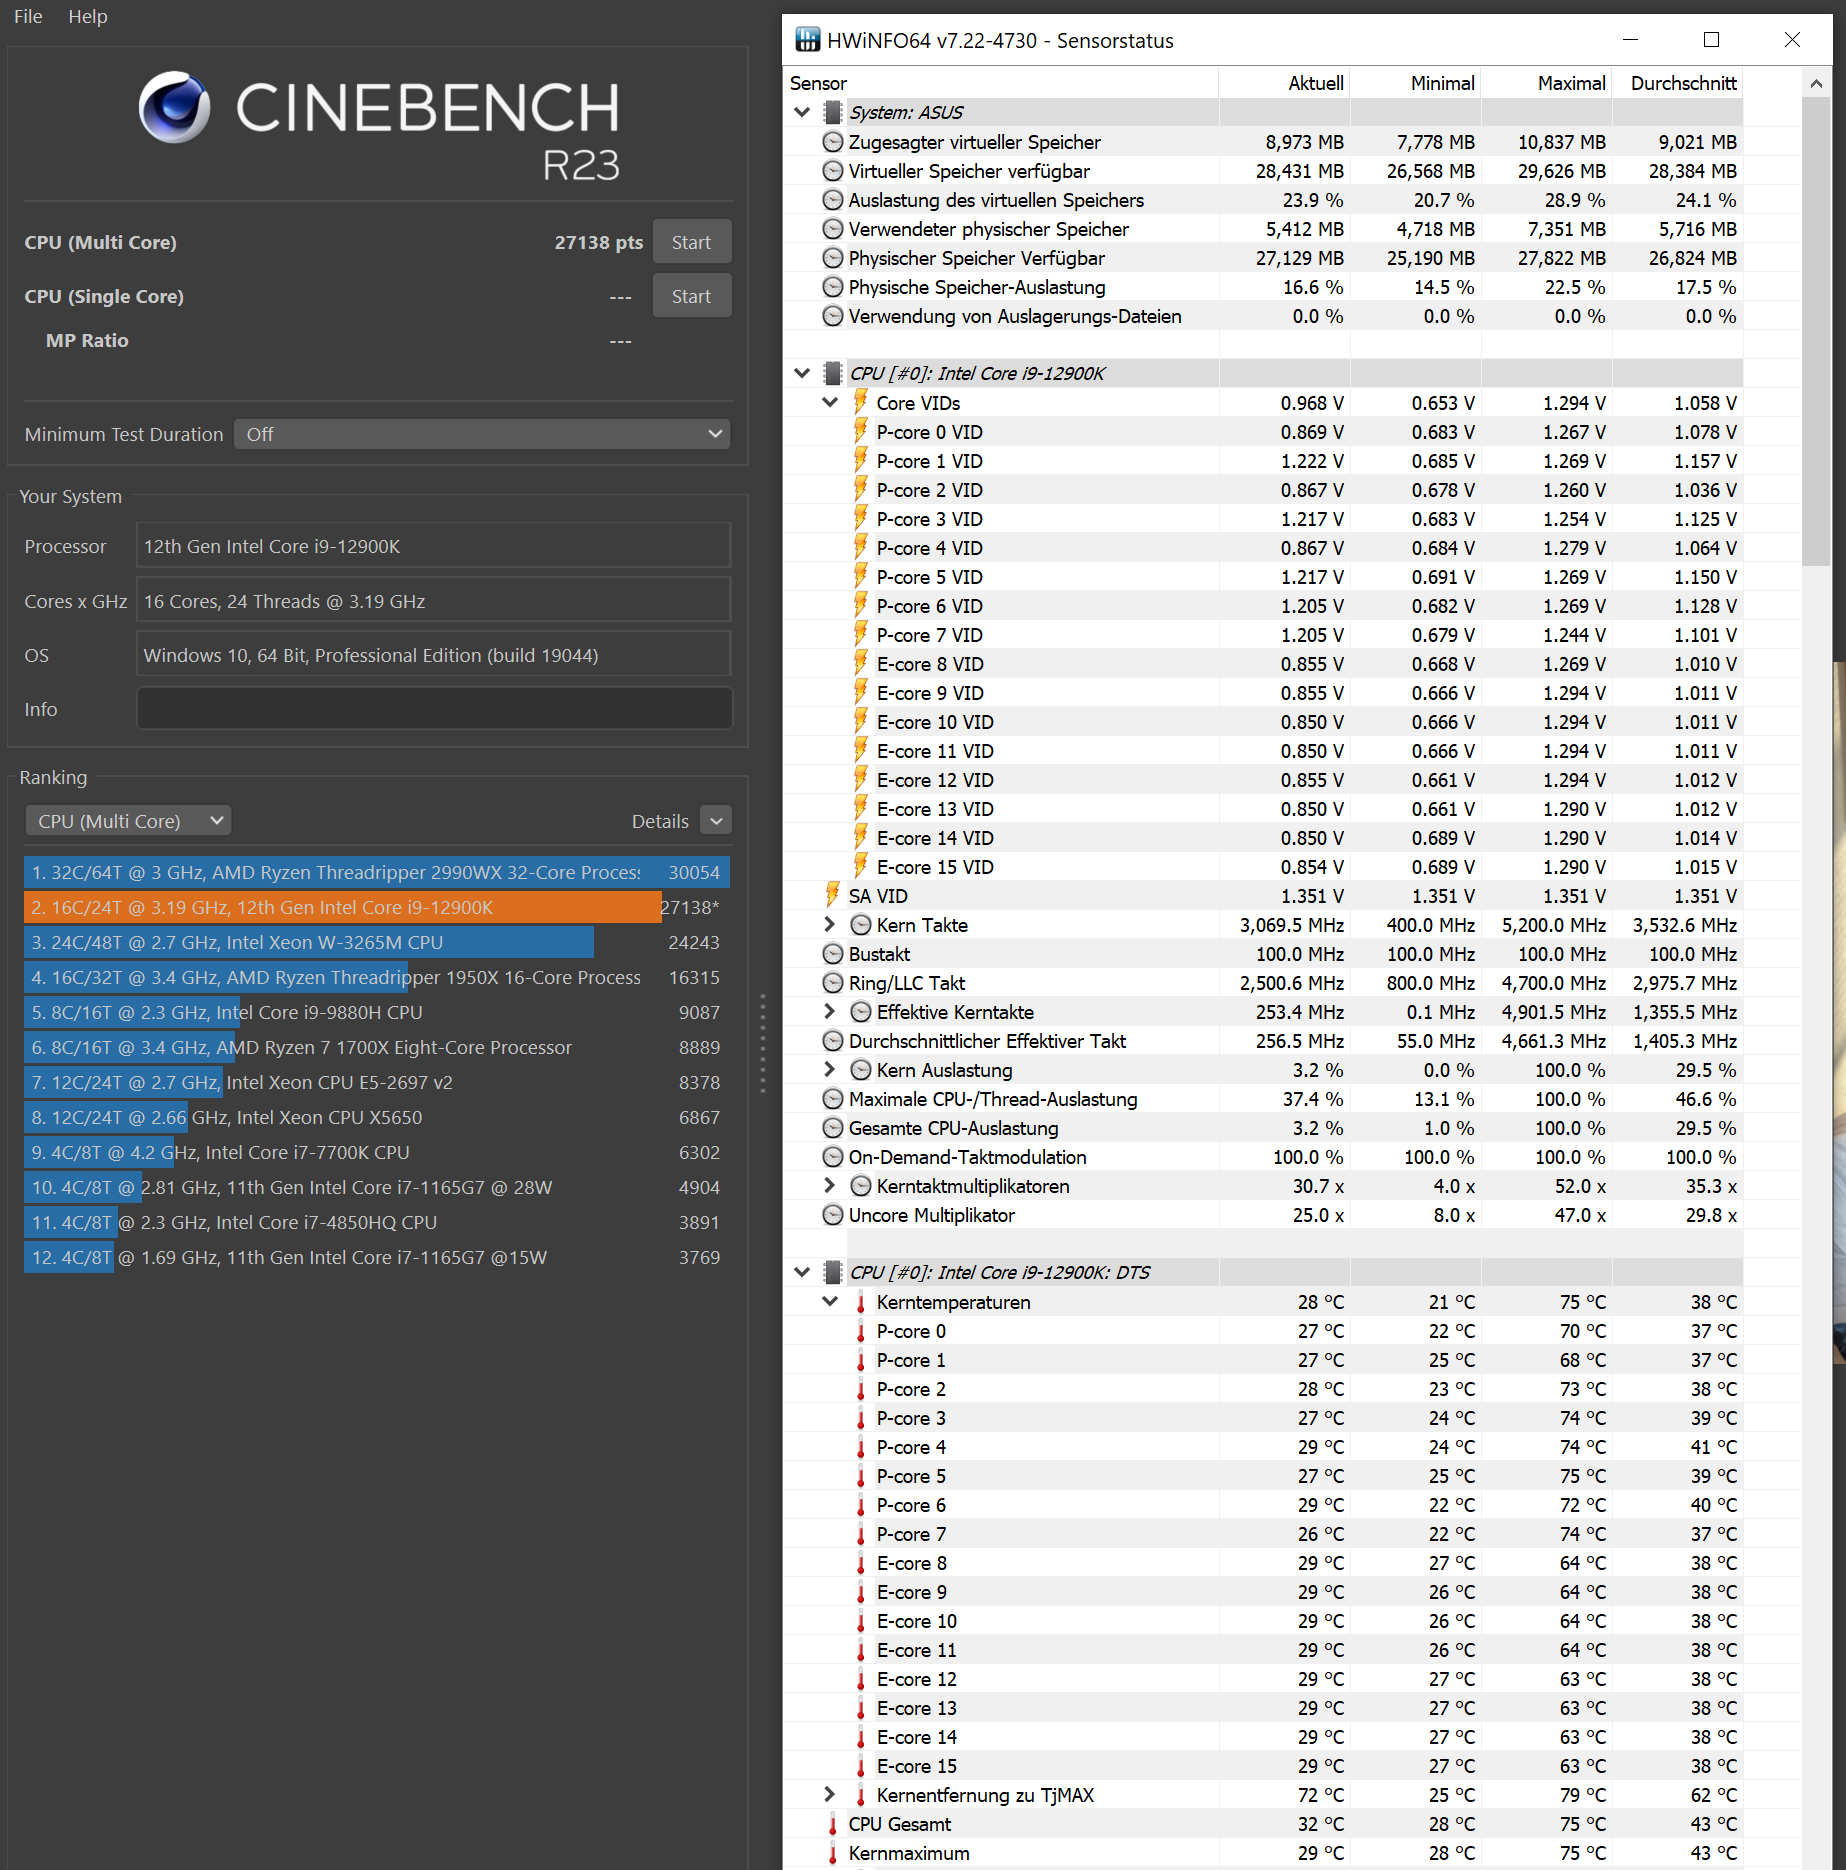Click the Durchschnitt column header
This screenshot has width=1846, height=1870.
[1677, 83]
